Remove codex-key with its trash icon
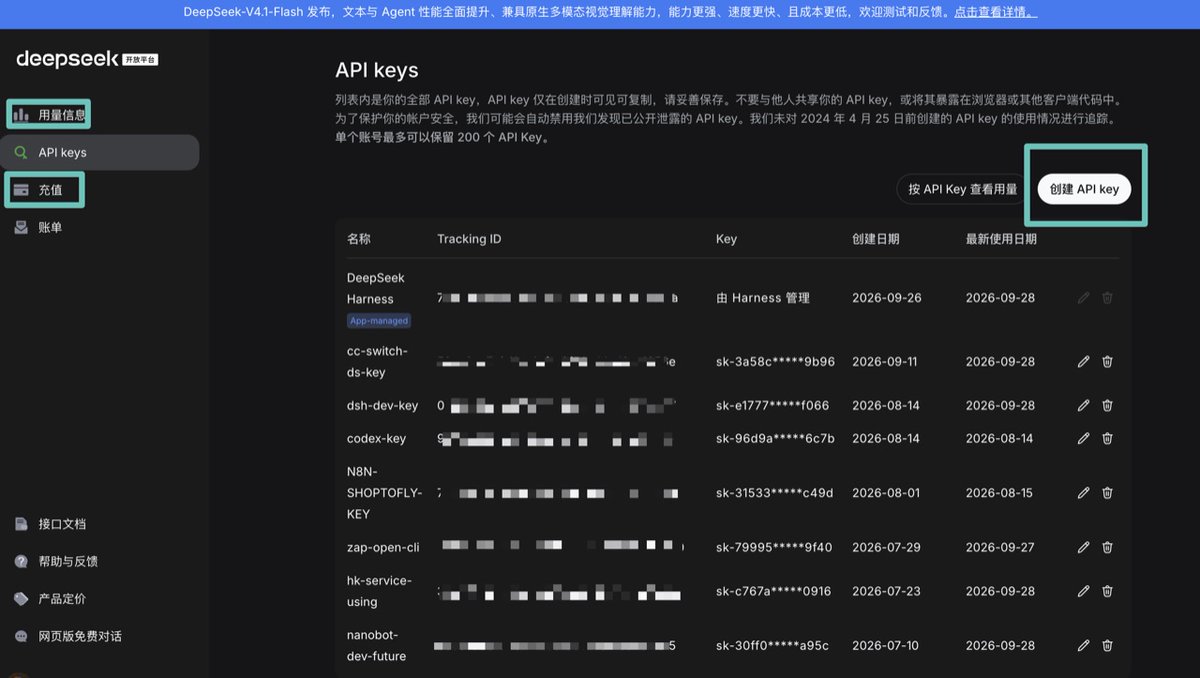Image resolution: width=1200 pixels, height=678 pixels. pyautogui.click(x=1107, y=439)
